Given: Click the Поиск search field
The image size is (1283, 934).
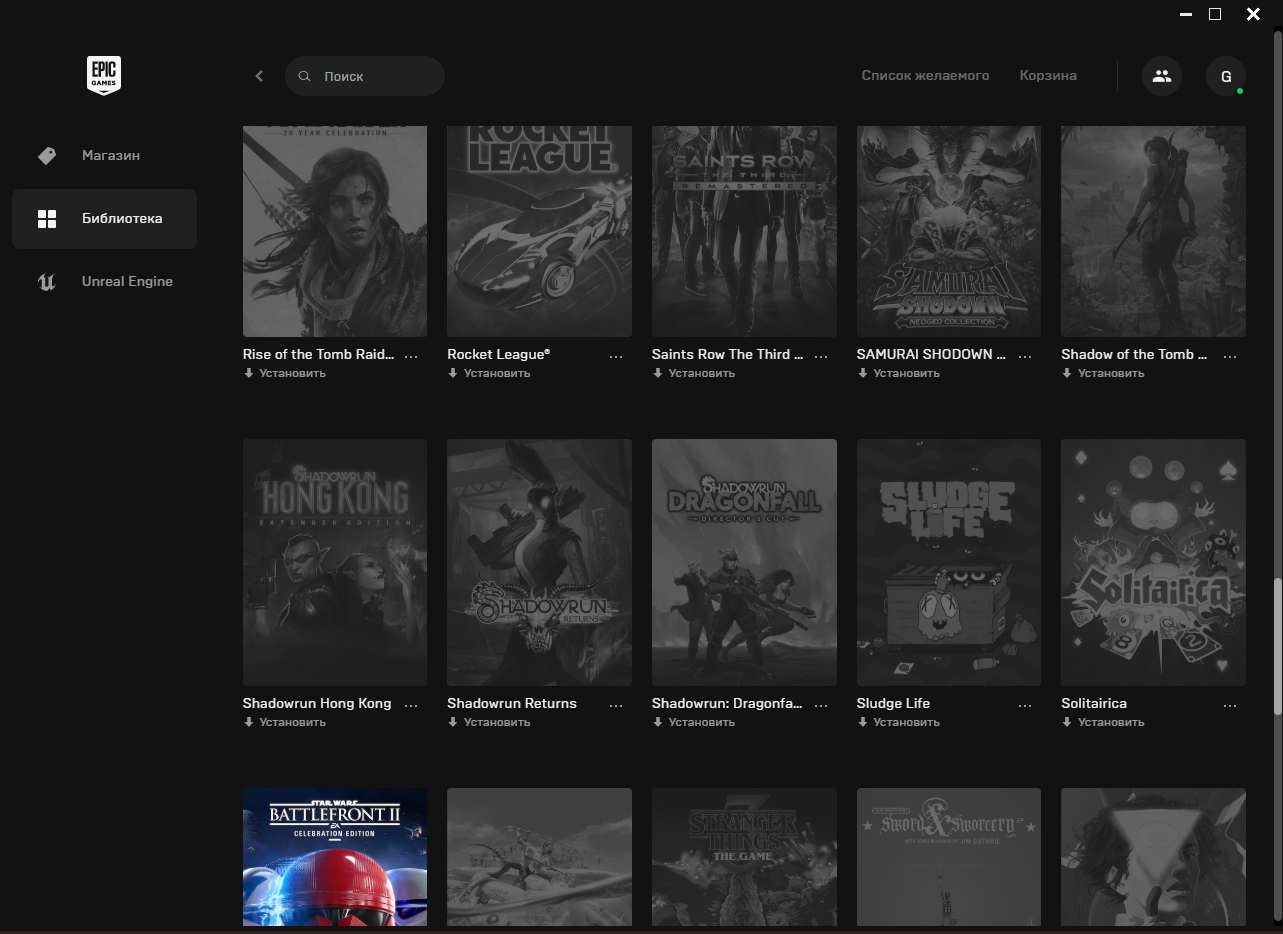Looking at the screenshot, I should [x=365, y=76].
